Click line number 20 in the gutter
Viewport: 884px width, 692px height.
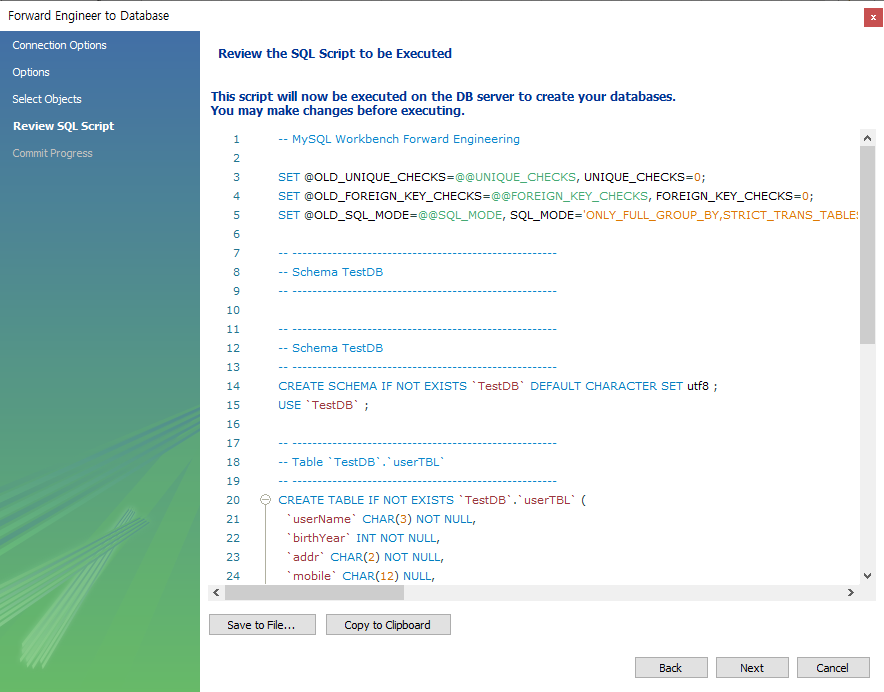pos(233,500)
